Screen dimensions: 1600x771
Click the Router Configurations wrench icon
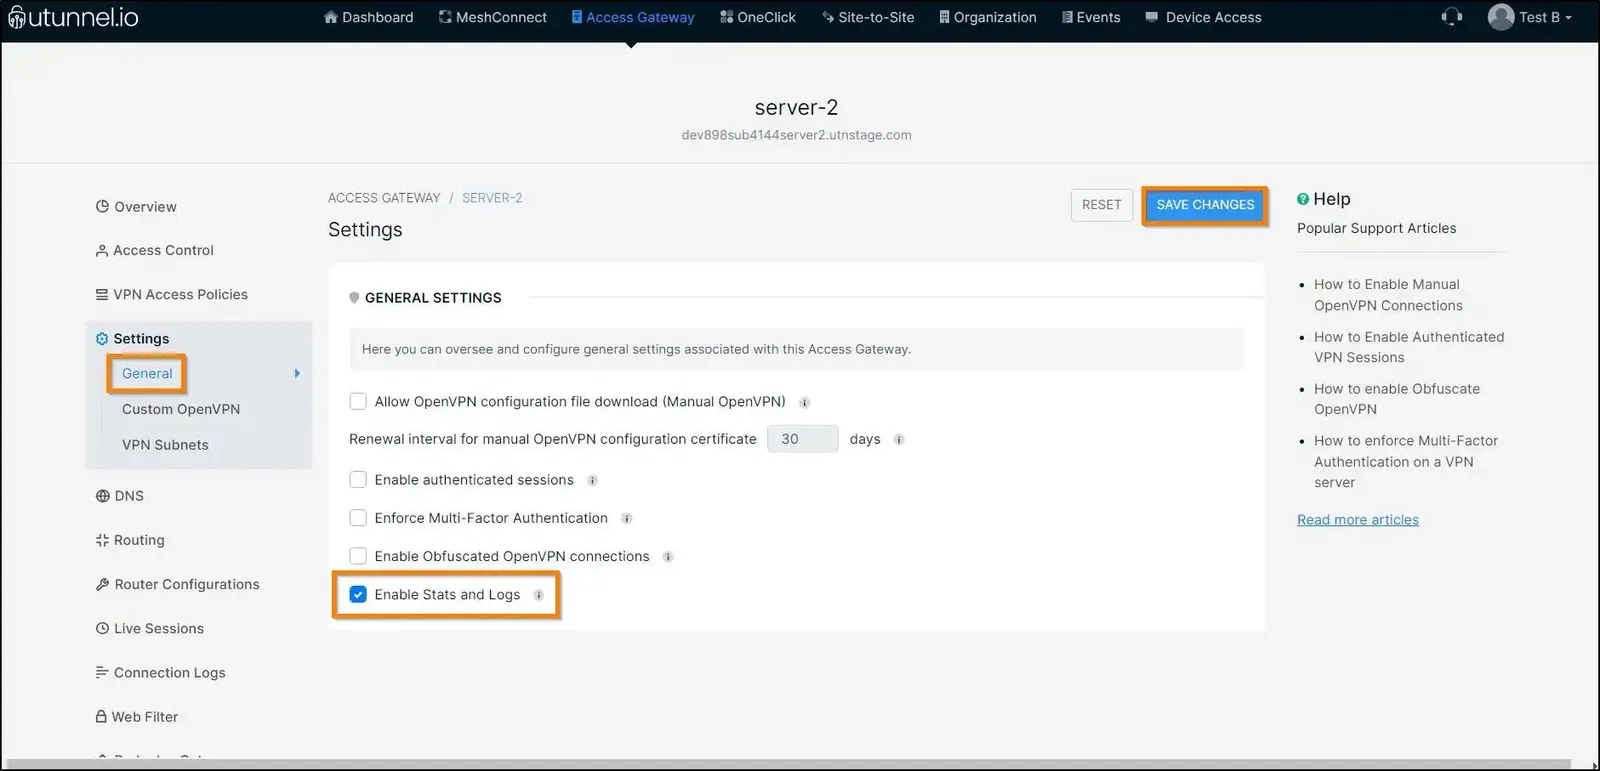102,584
